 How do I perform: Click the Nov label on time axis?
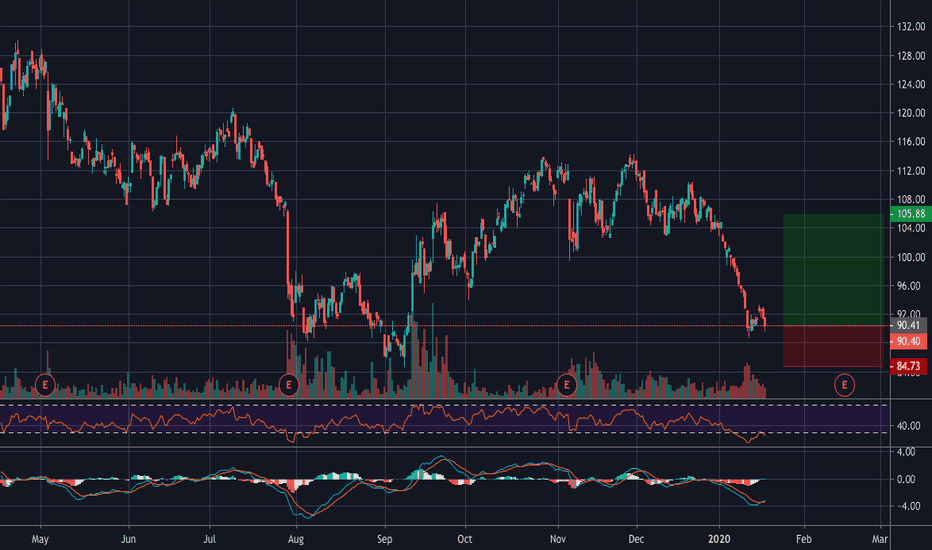[x=558, y=539]
